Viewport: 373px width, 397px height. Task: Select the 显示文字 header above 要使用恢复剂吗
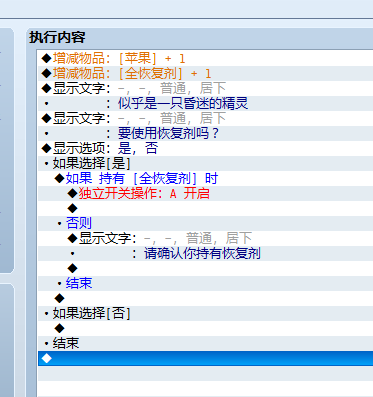pos(205,118)
